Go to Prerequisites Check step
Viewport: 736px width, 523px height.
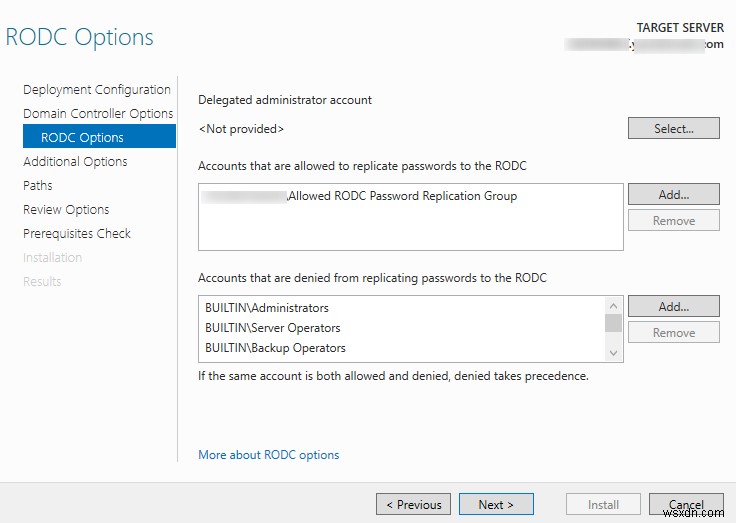(77, 233)
